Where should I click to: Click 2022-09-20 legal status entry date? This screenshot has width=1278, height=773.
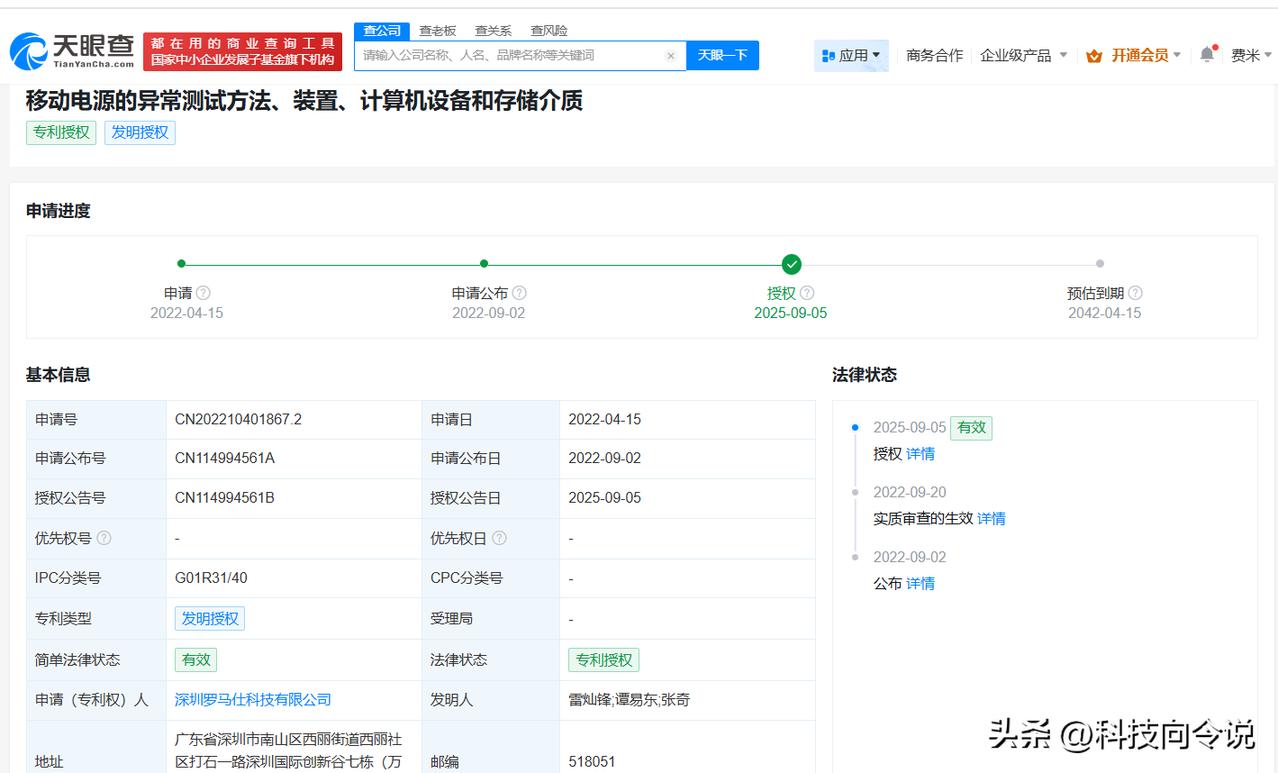click(909, 493)
